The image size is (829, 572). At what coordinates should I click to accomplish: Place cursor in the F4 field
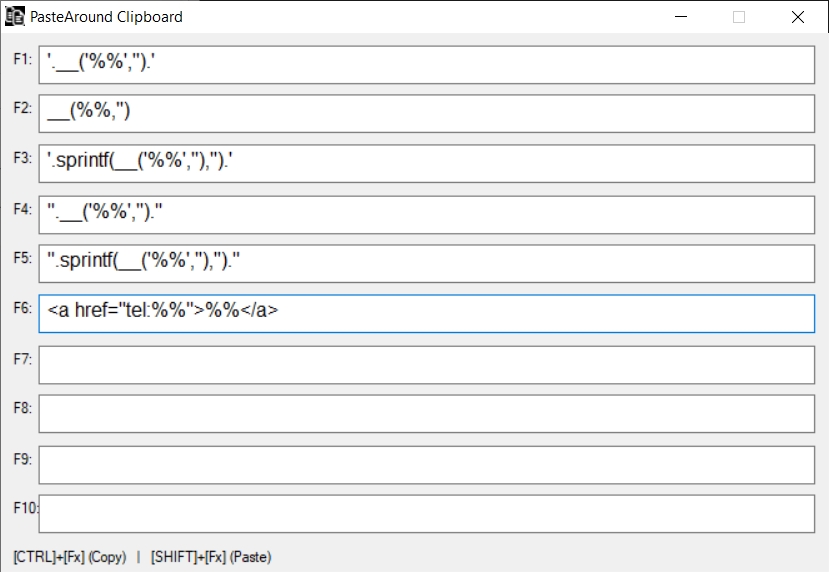pyautogui.click(x=427, y=214)
